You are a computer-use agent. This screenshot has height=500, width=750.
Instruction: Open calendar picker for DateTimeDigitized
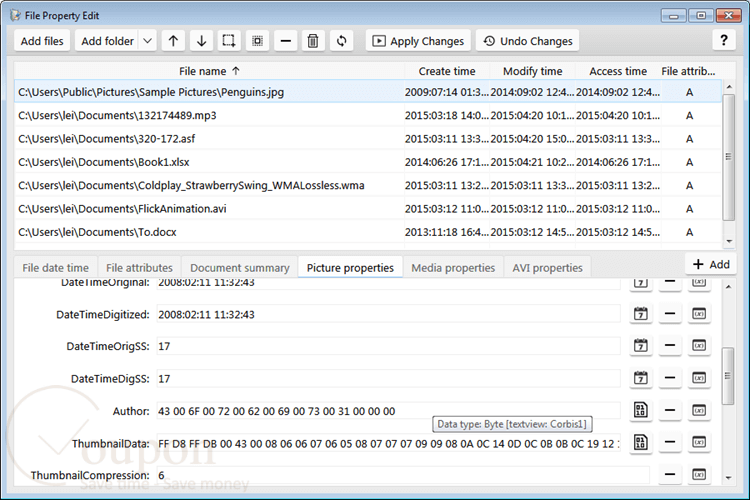(641, 314)
